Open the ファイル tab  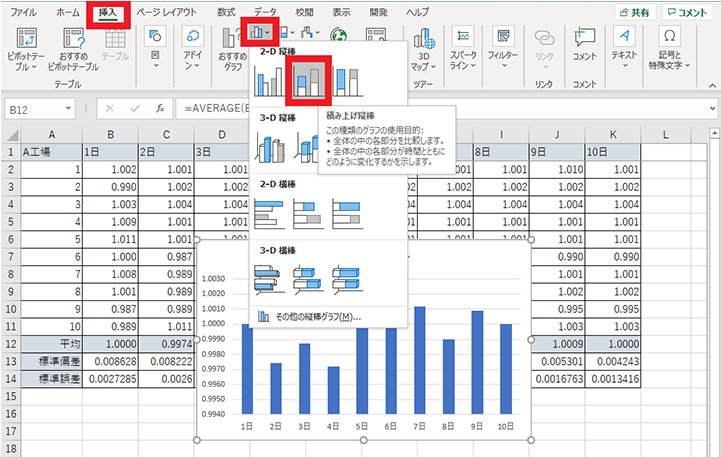click(23, 12)
